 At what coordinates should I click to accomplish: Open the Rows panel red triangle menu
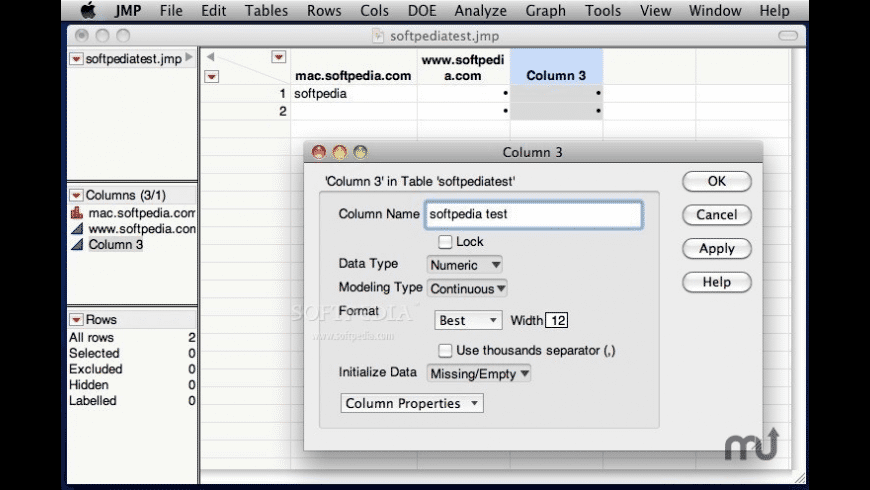[x=76, y=320]
